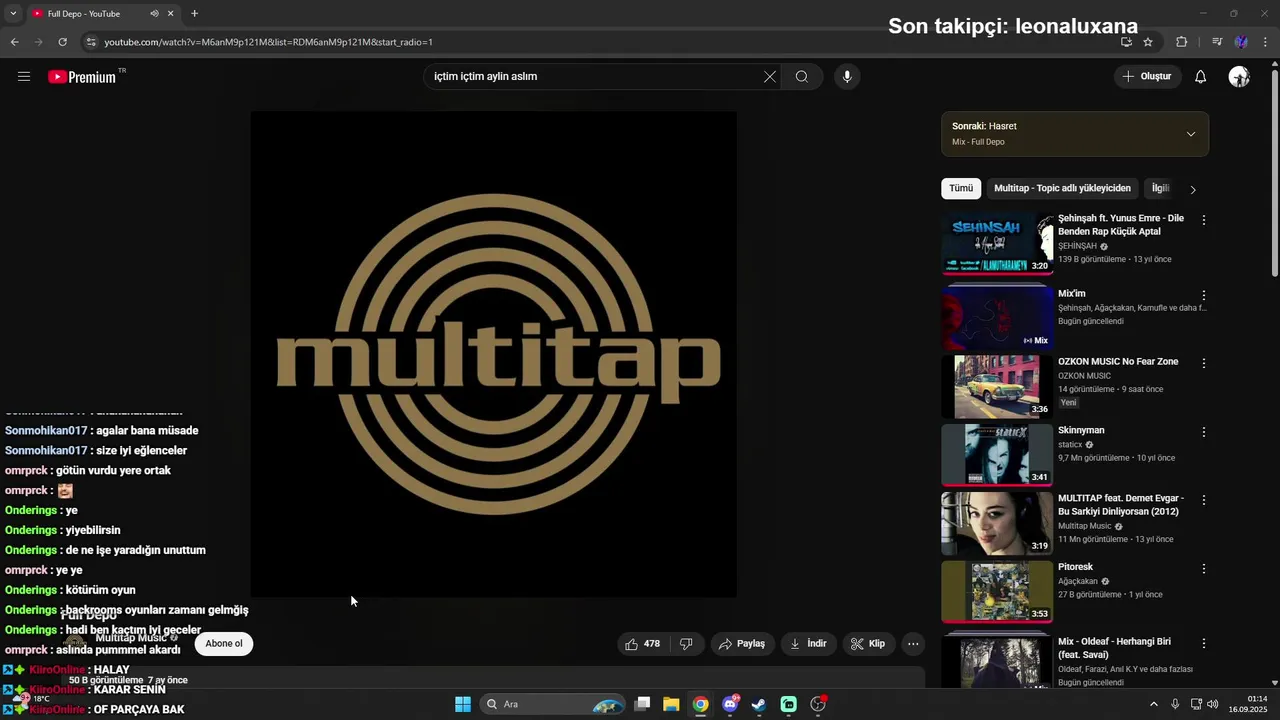
Task: Open Skinnyman video title link
Action: pyautogui.click(x=1081, y=431)
